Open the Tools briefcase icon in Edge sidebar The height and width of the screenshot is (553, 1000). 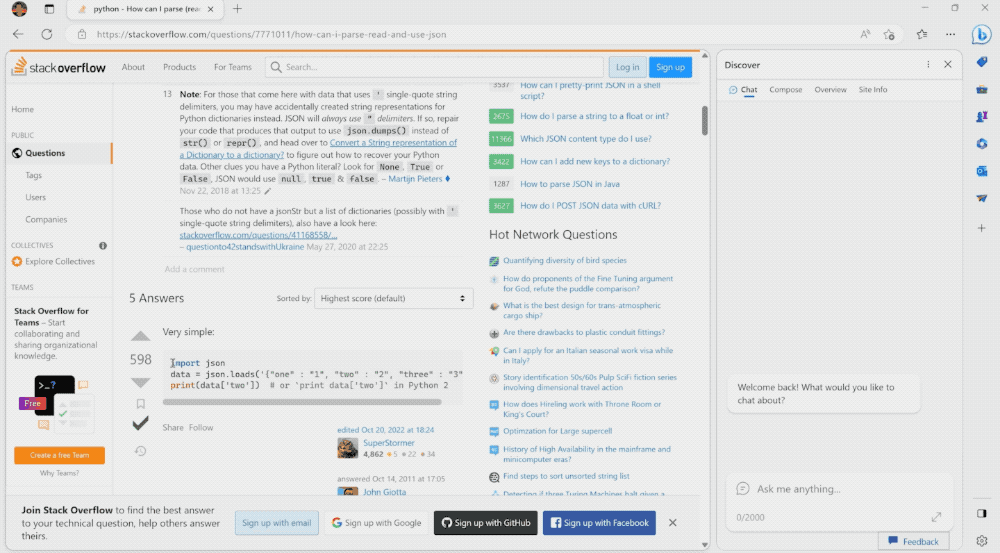pos(982,89)
